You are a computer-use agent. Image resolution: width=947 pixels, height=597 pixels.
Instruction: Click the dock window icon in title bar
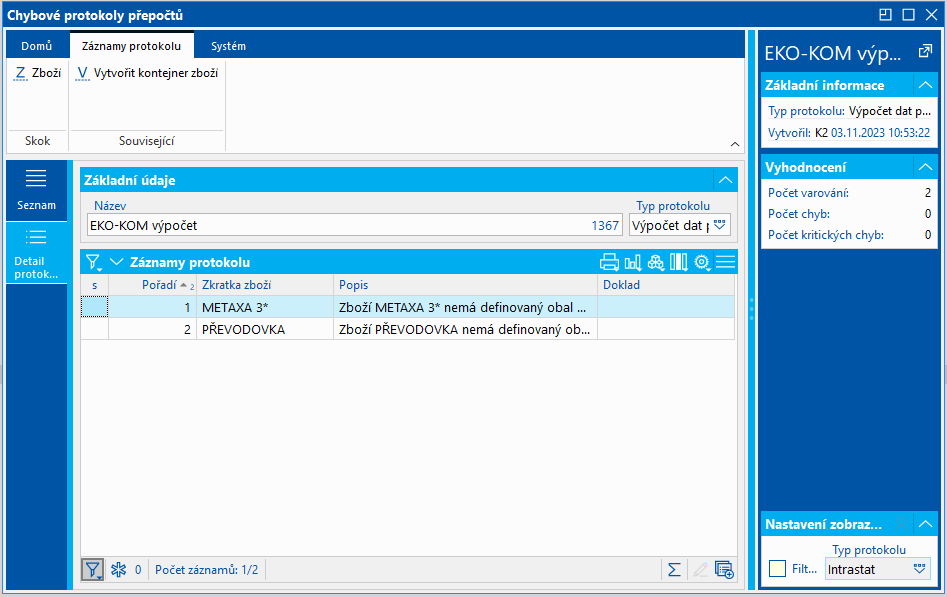pyautogui.click(x=885, y=15)
